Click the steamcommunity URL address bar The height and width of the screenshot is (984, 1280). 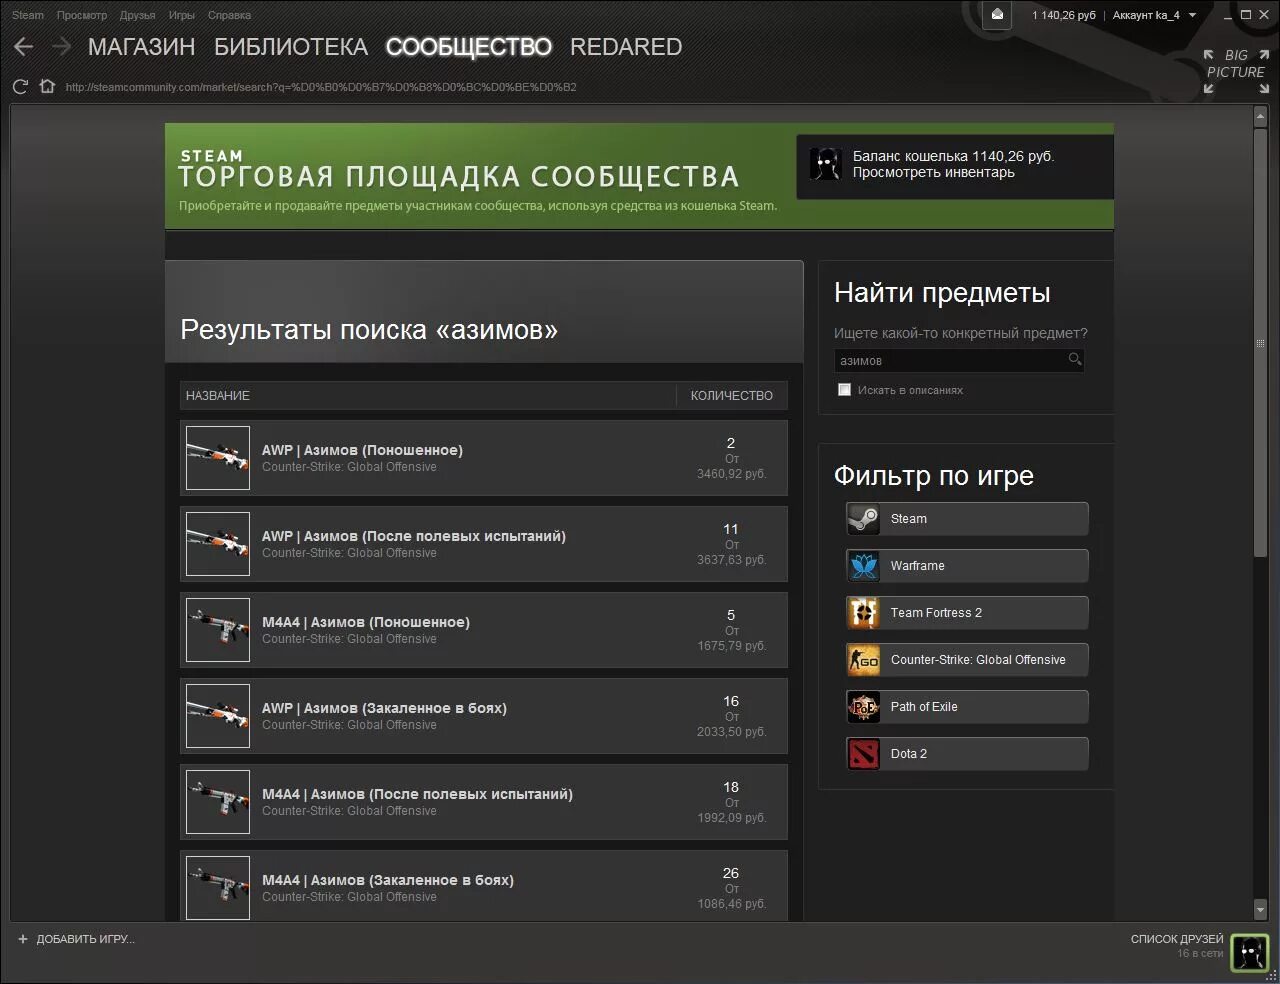(x=321, y=87)
